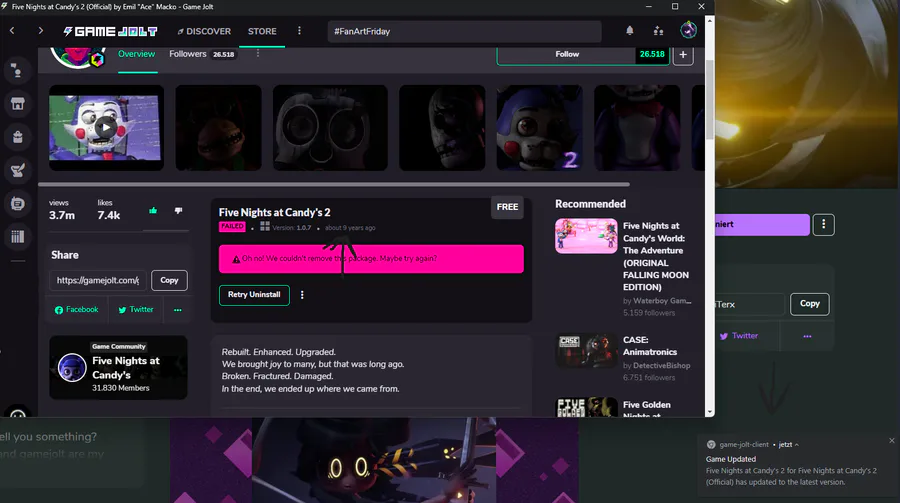Image resolution: width=900 pixels, height=503 pixels.
Task: Open Five Nights at Candy's World recommendation
Action: click(x=656, y=257)
